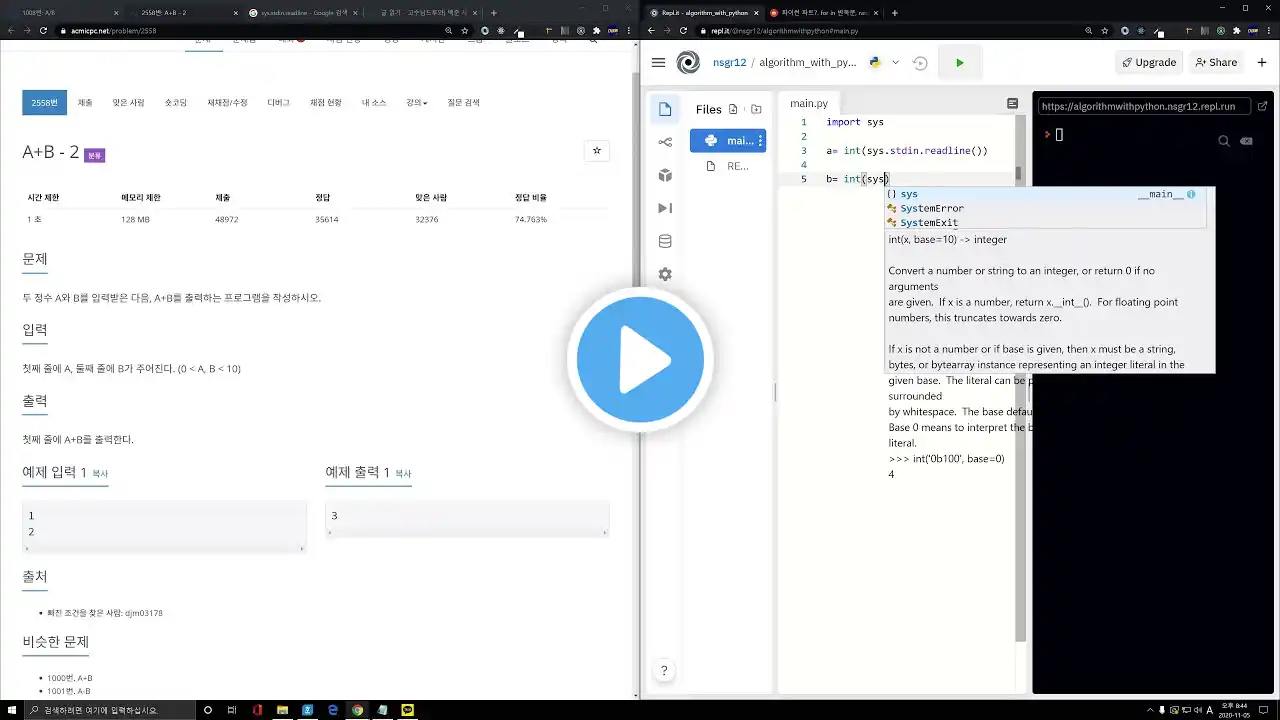Viewport: 1280px width, 720px height.
Task: Open the djm03178 user link
Action: 144,612
